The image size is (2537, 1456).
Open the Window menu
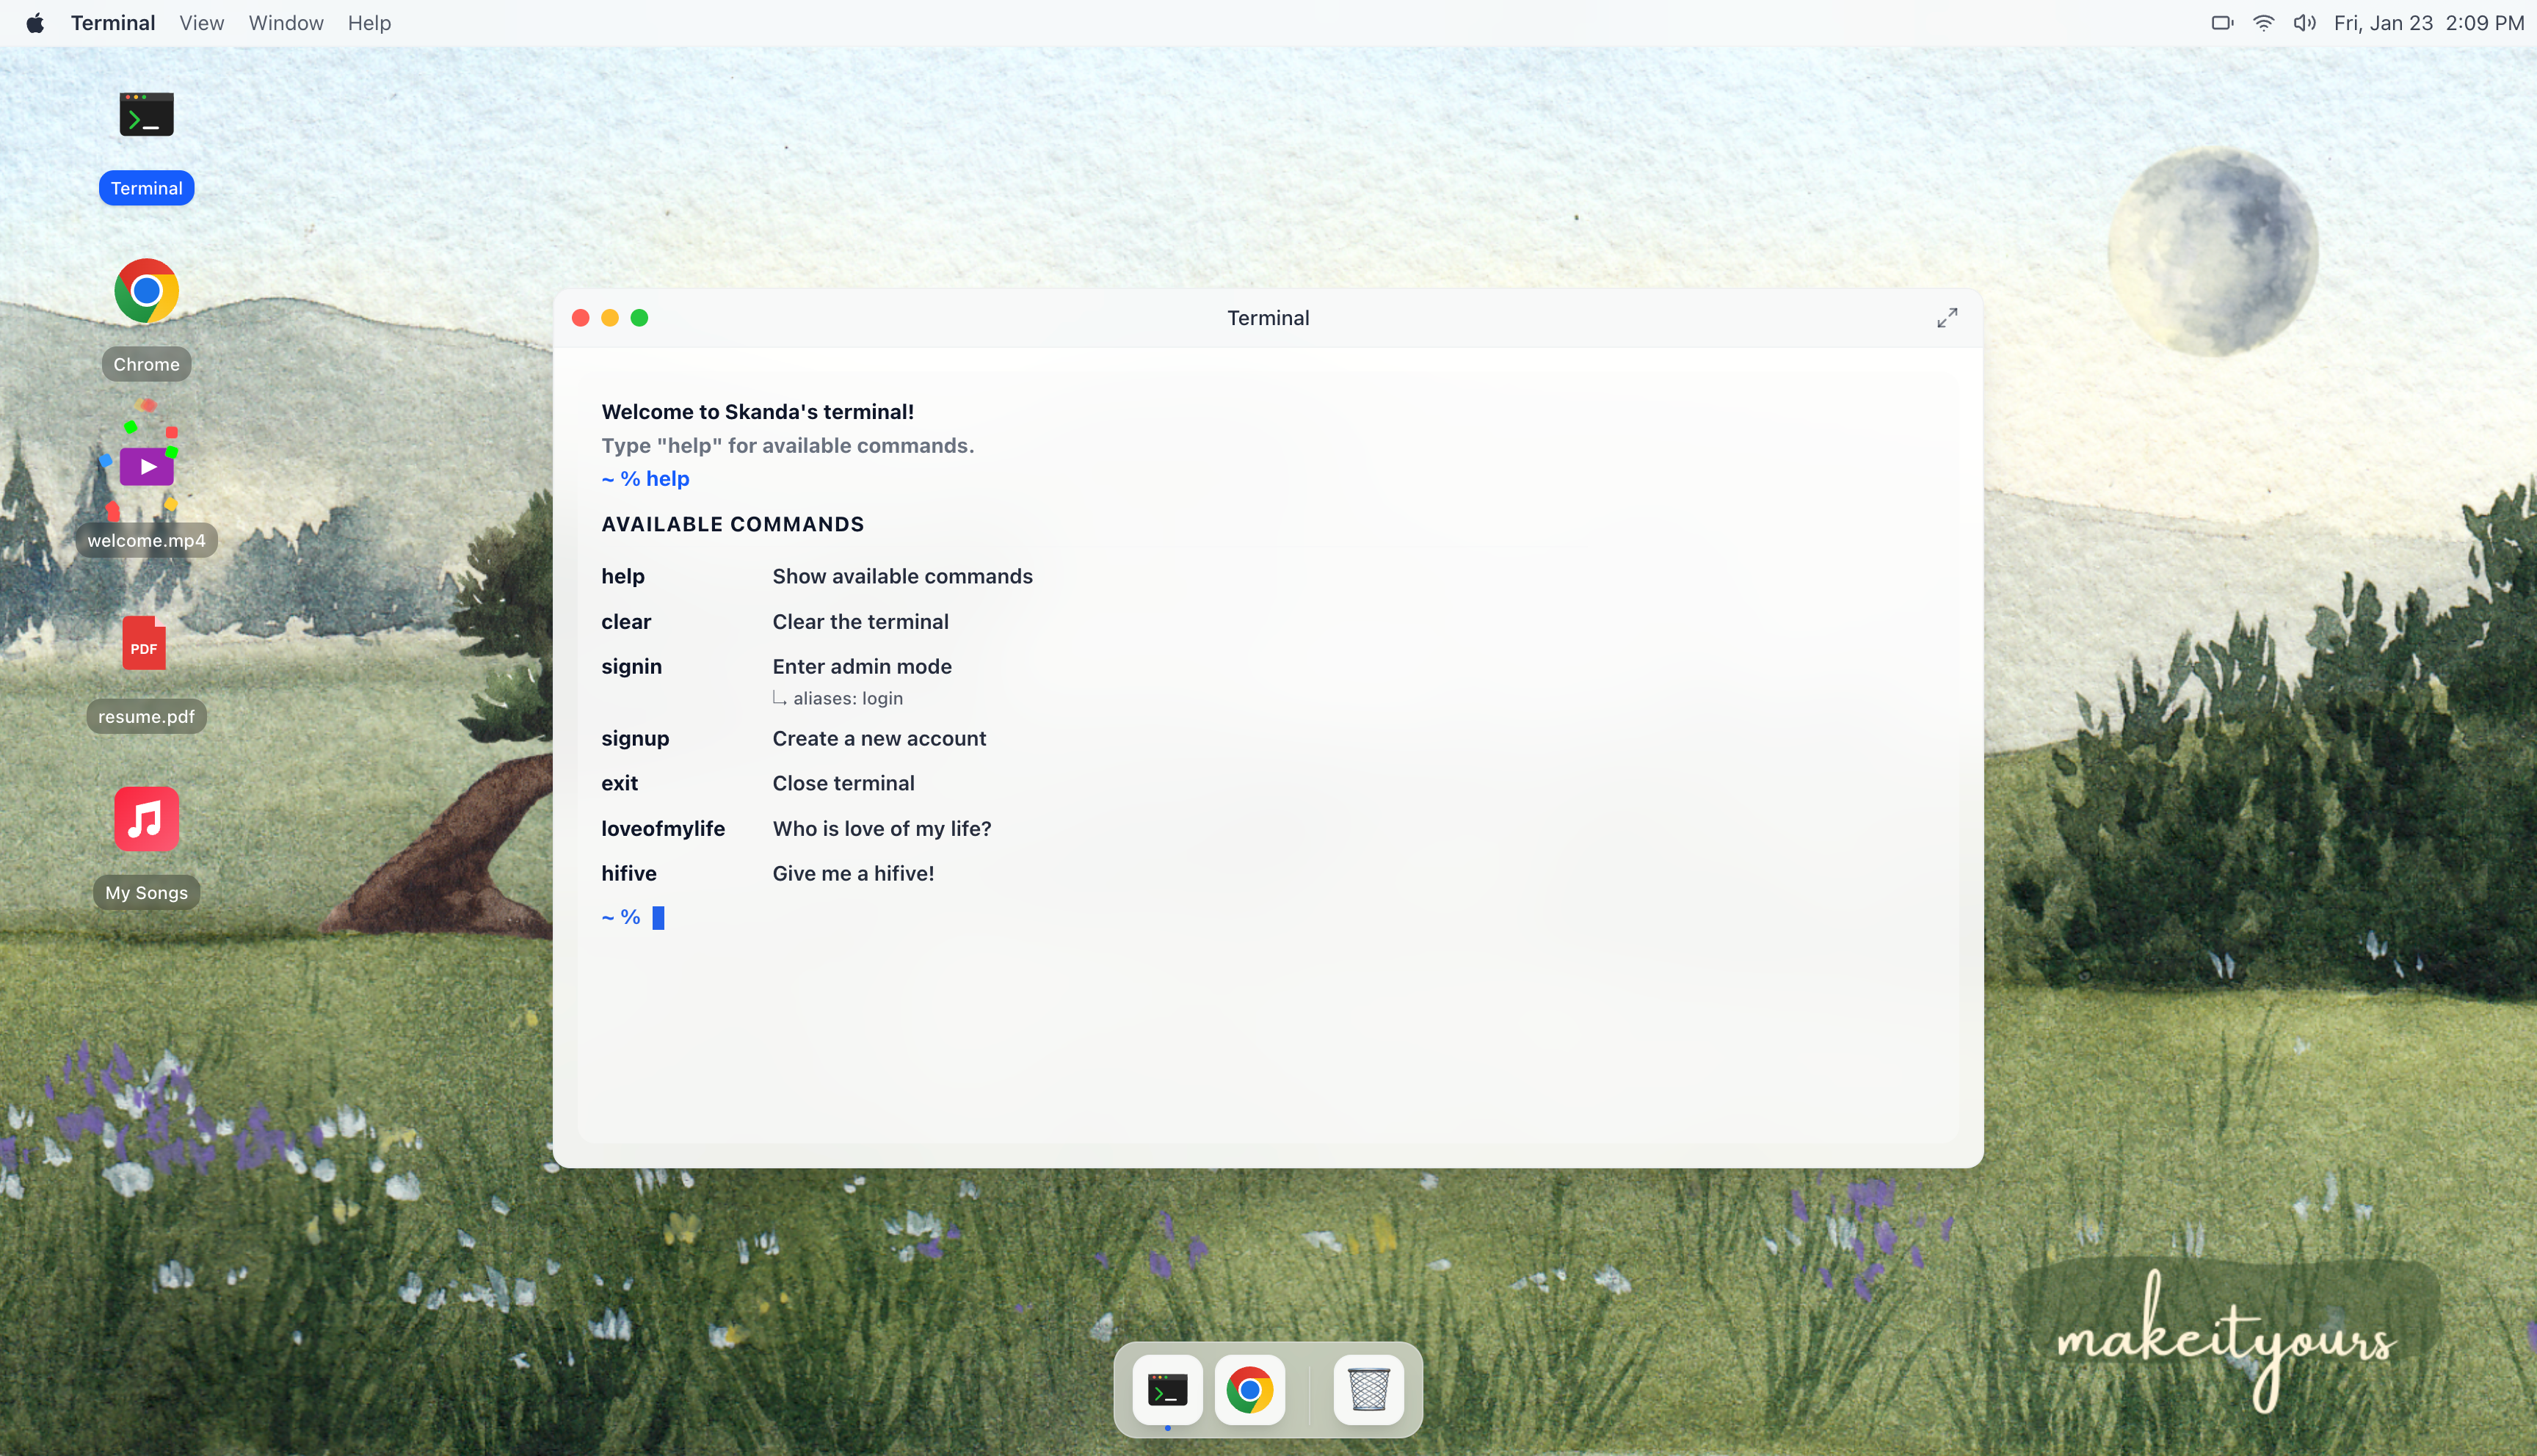coord(286,23)
